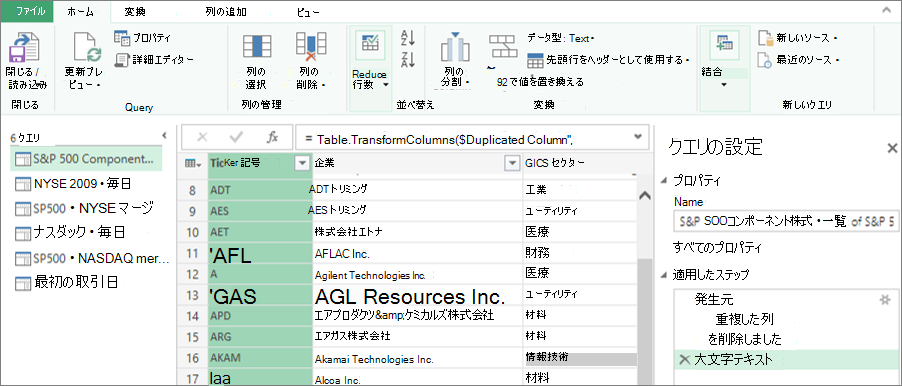
Task: Confirm the formula with the checkmark icon
Action: click(236, 137)
